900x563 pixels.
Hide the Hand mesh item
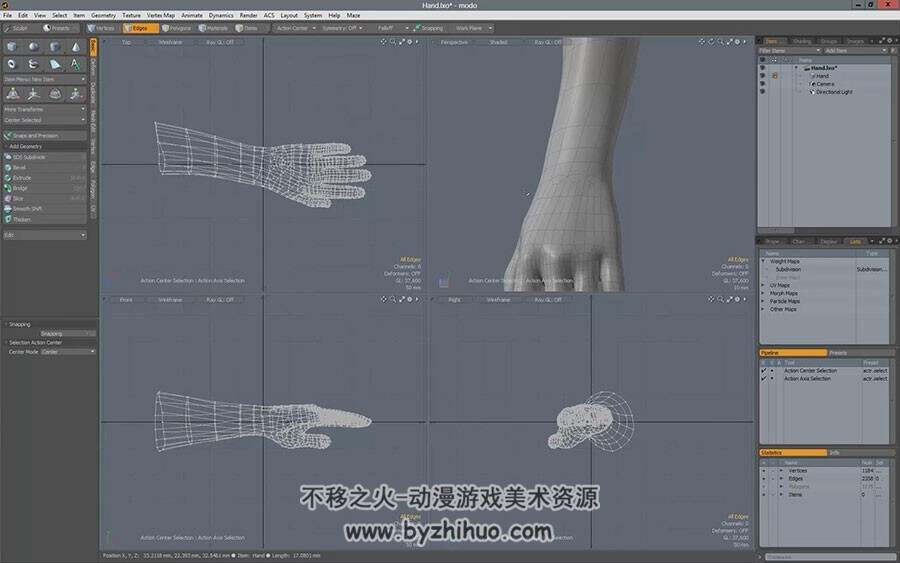(x=762, y=76)
